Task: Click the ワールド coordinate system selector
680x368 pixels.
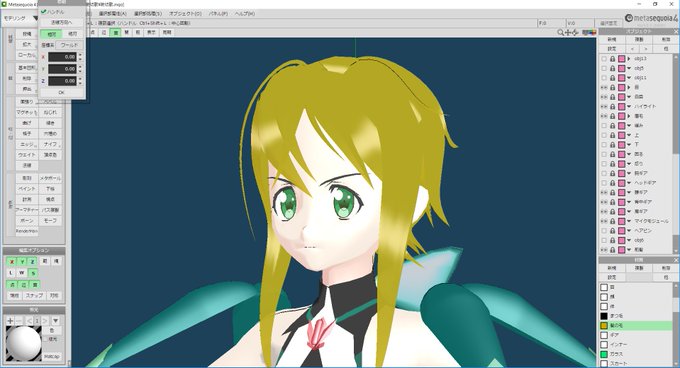Action: 70,45
